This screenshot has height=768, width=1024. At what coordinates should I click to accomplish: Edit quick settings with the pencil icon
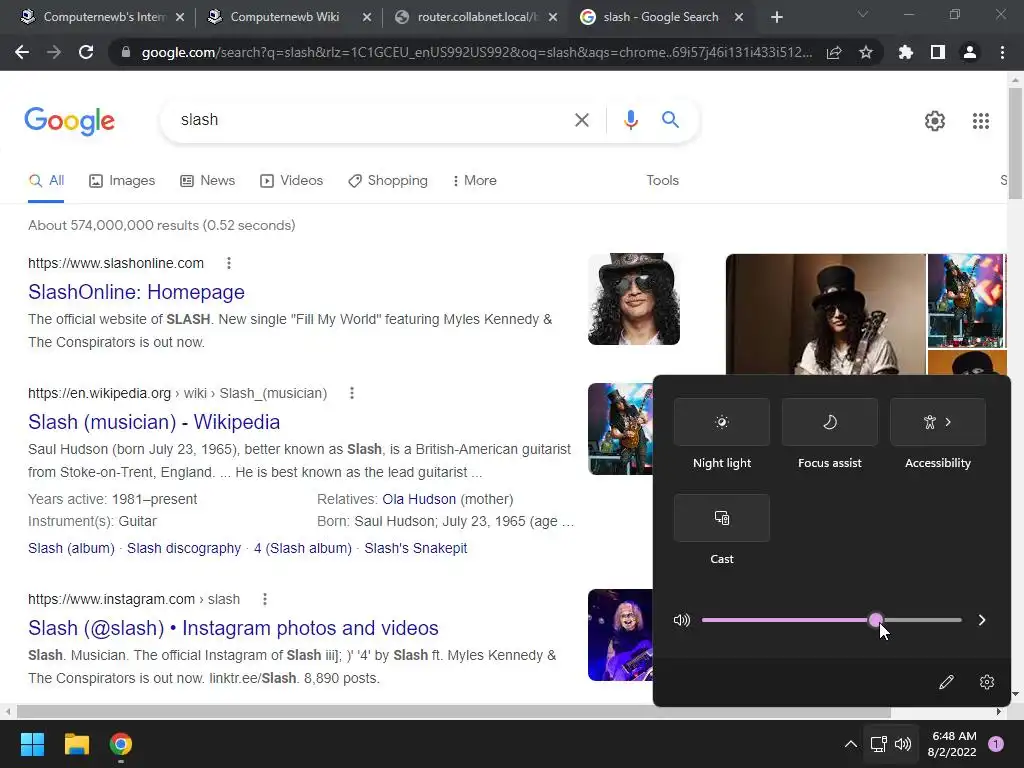(x=946, y=682)
